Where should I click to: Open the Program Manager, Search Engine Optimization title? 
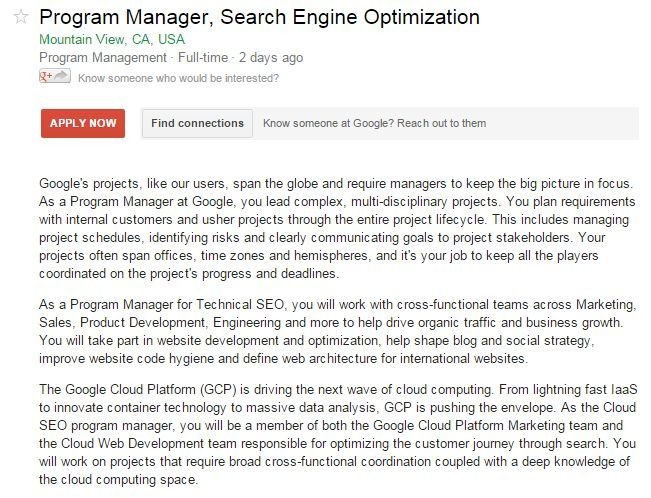pyautogui.click(x=258, y=18)
